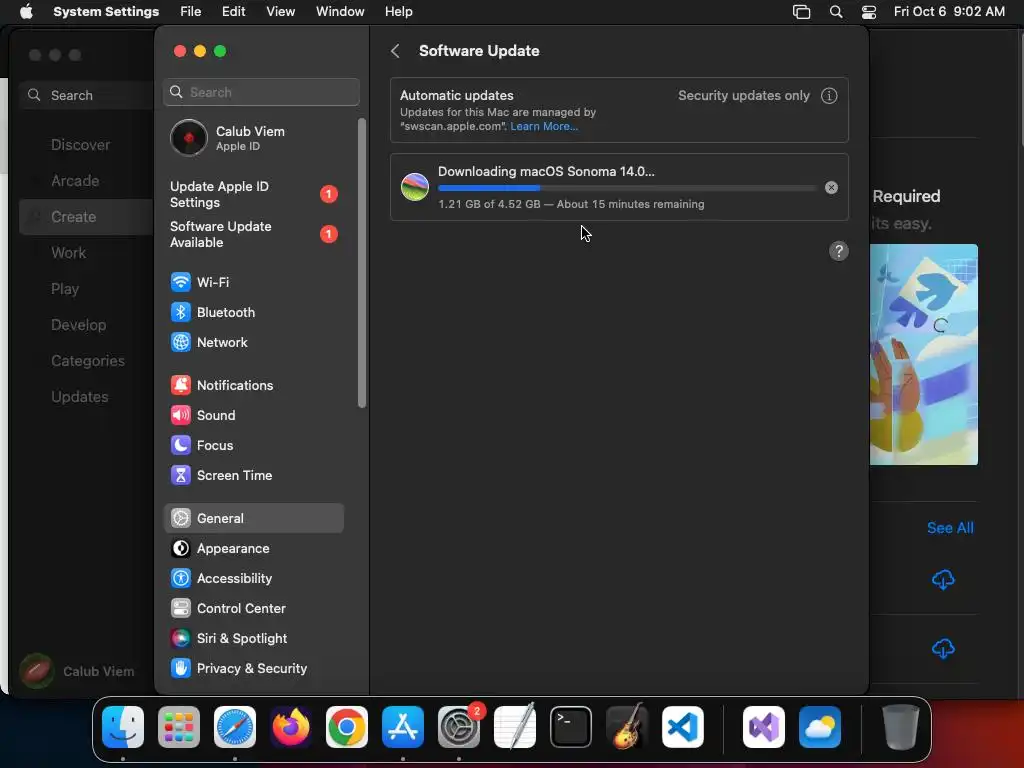Open Wi-Fi settings

click(x=253, y=282)
